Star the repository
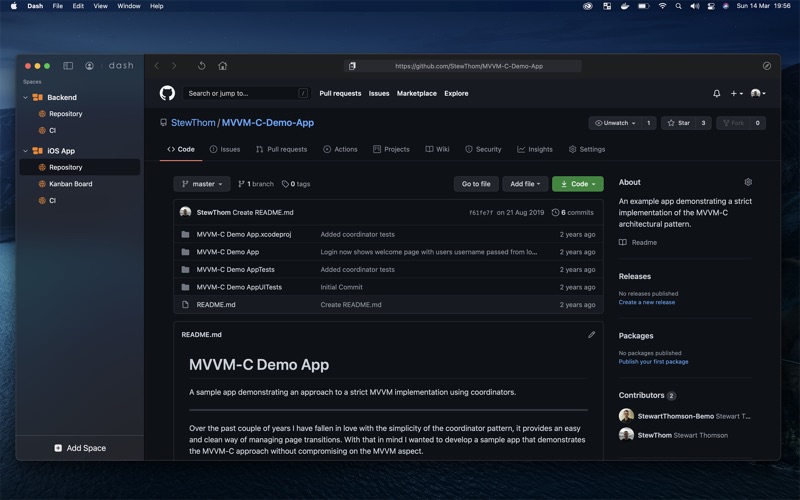 tap(678, 123)
